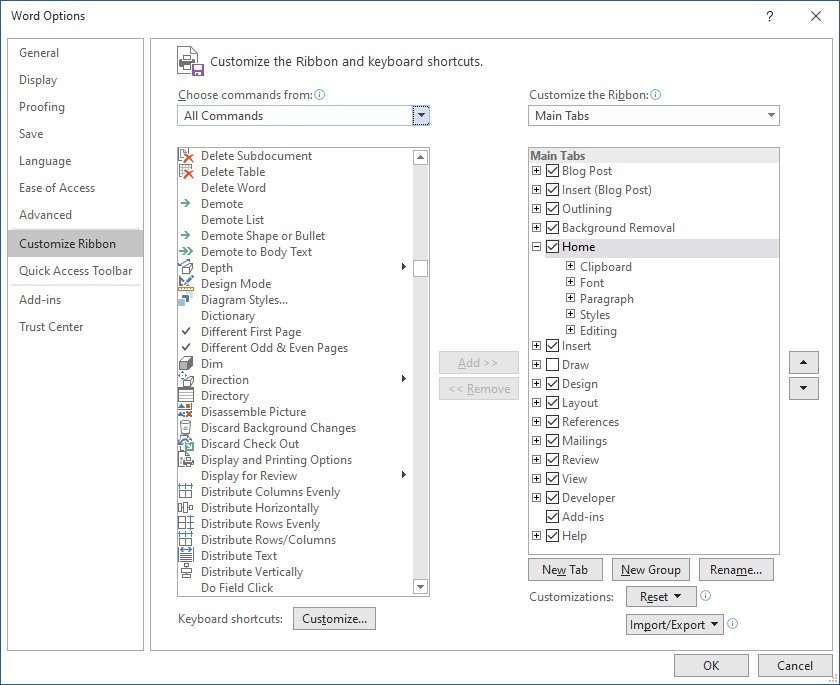840x685 pixels.
Task: Click the Rename button
Action: pos(736,570)
